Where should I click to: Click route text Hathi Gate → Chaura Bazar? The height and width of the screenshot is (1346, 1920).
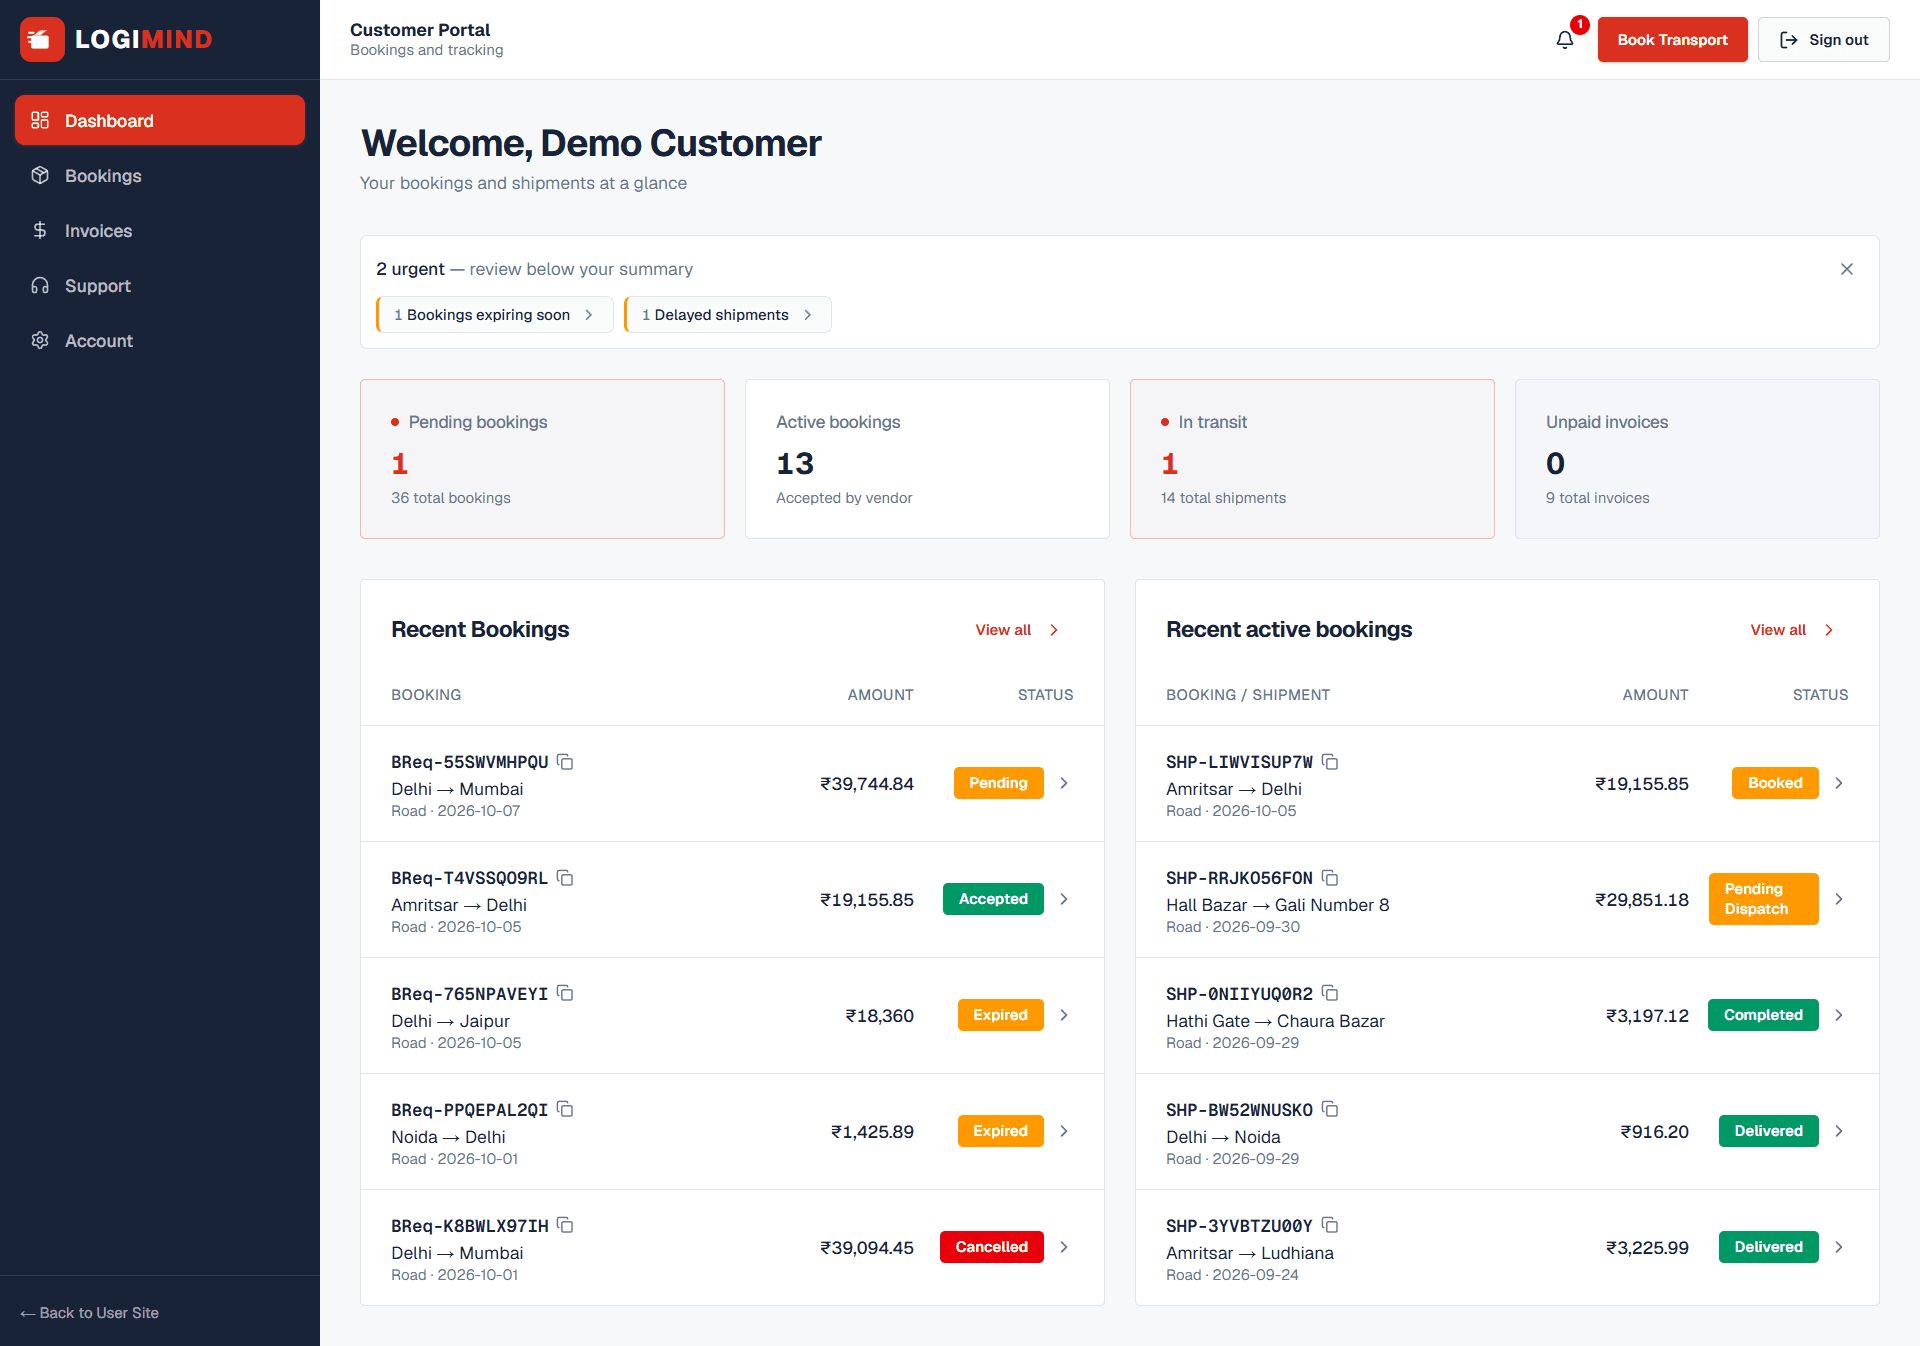(x=1275, y=1021)
